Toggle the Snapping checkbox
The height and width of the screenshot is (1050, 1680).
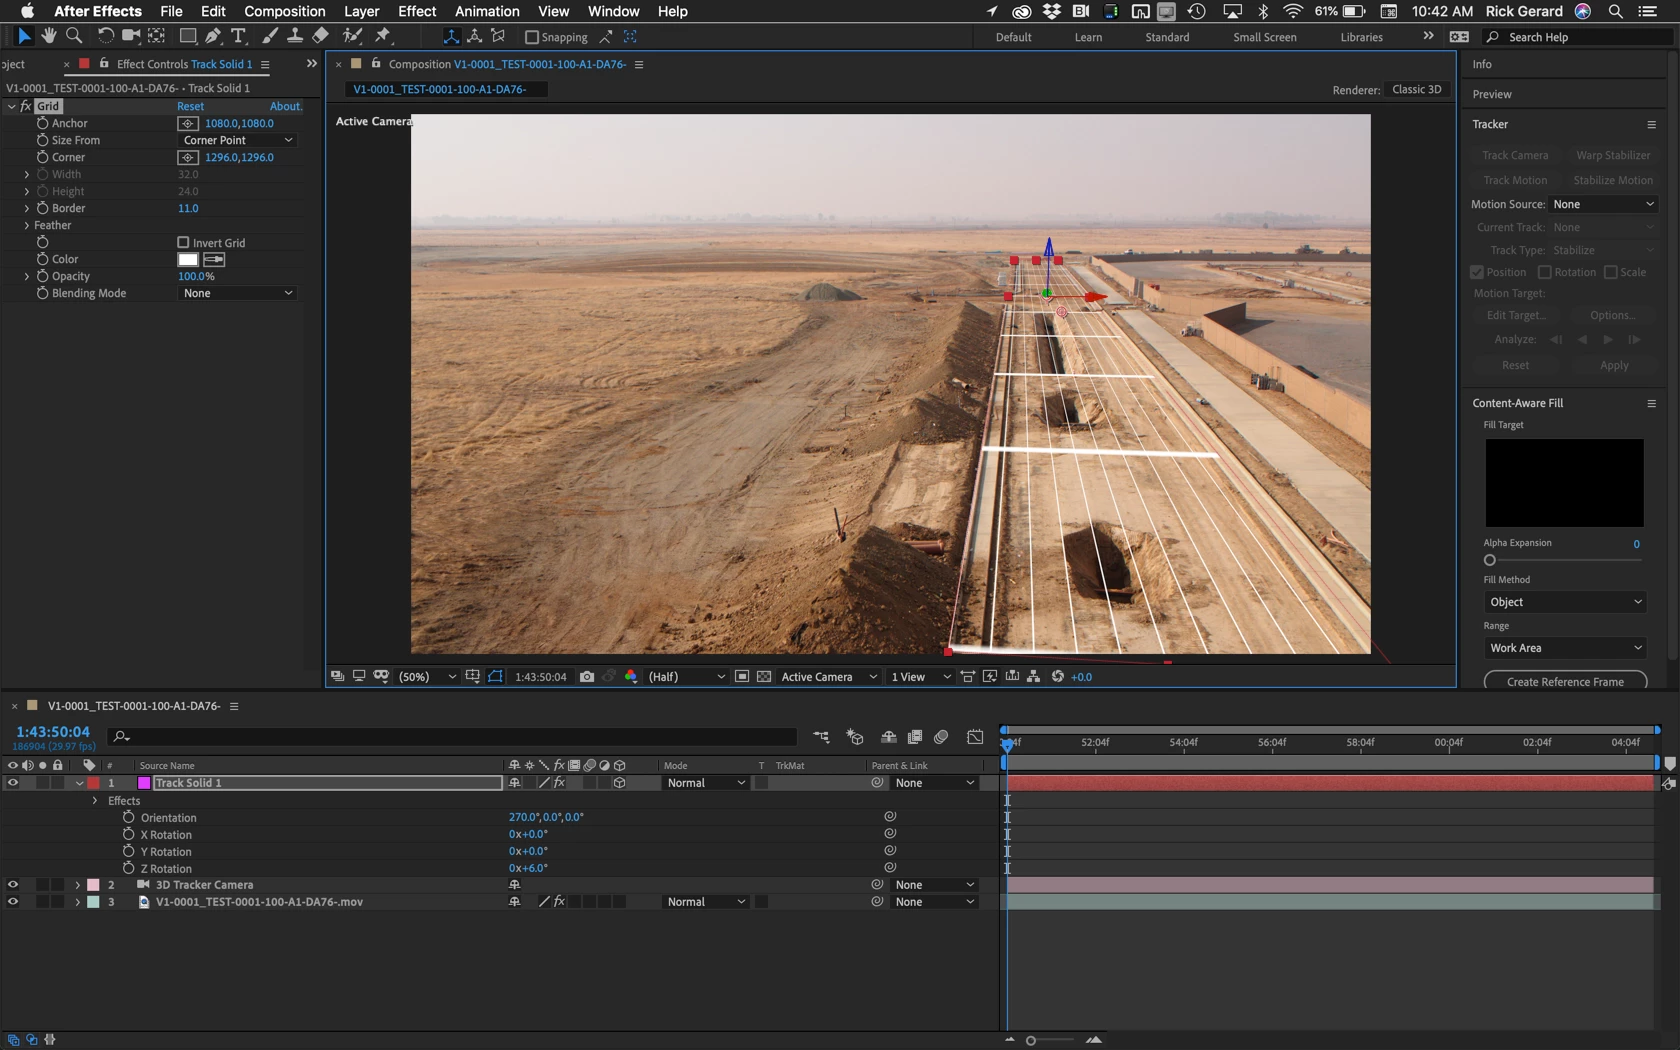532,37
